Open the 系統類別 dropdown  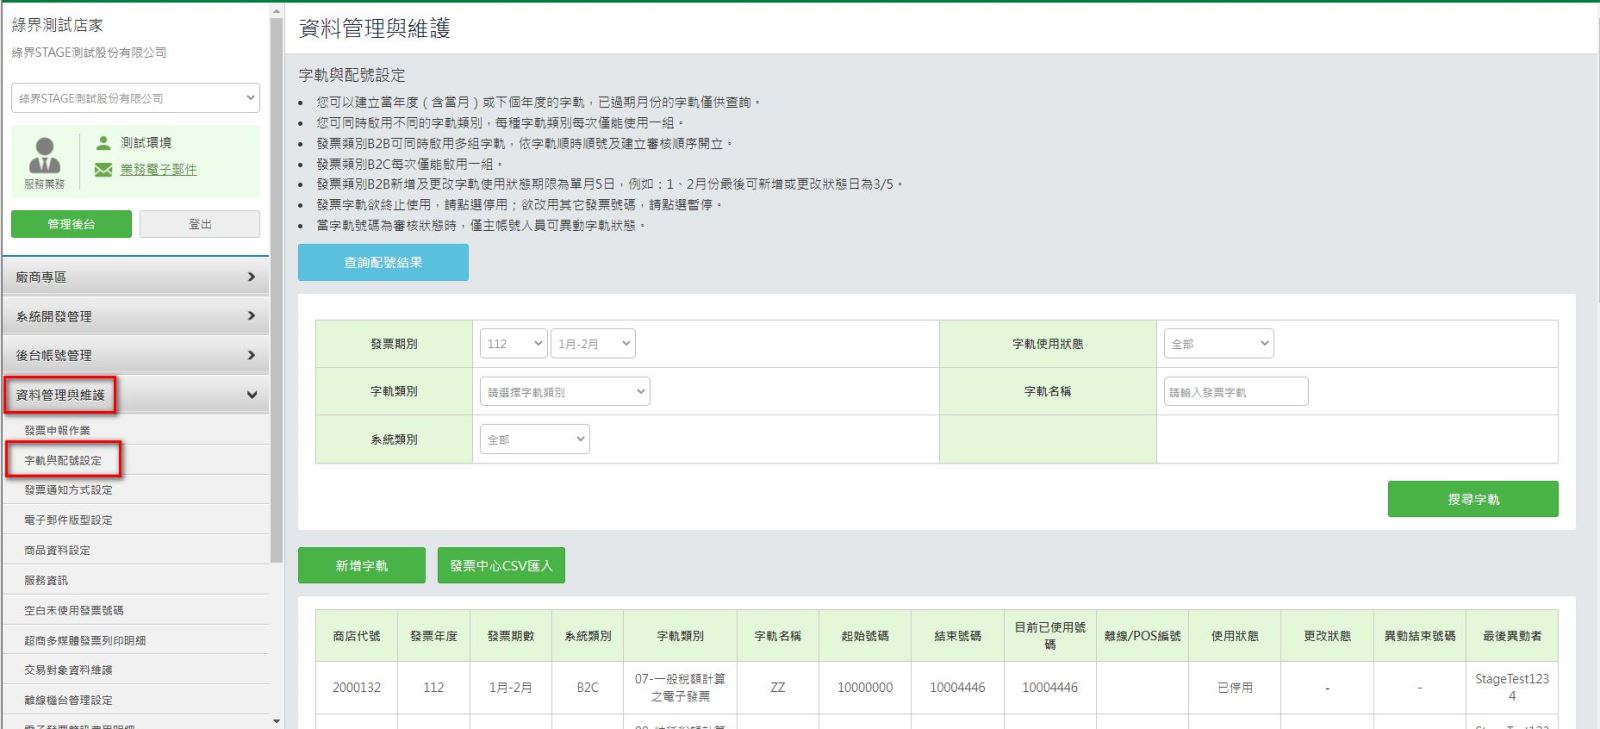pyautogui.click(x=534, y=440)
